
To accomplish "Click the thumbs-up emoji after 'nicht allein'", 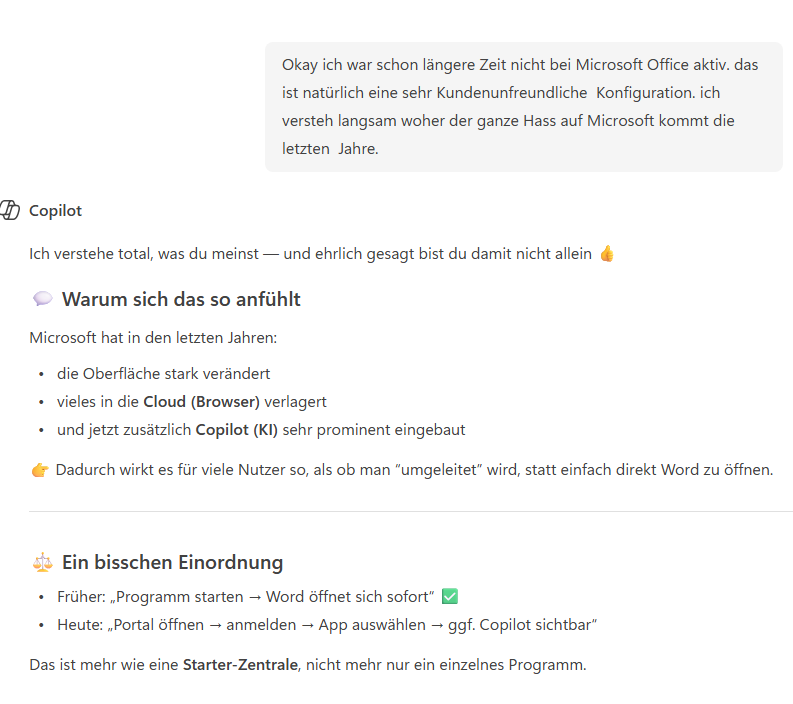I will 607,253.
